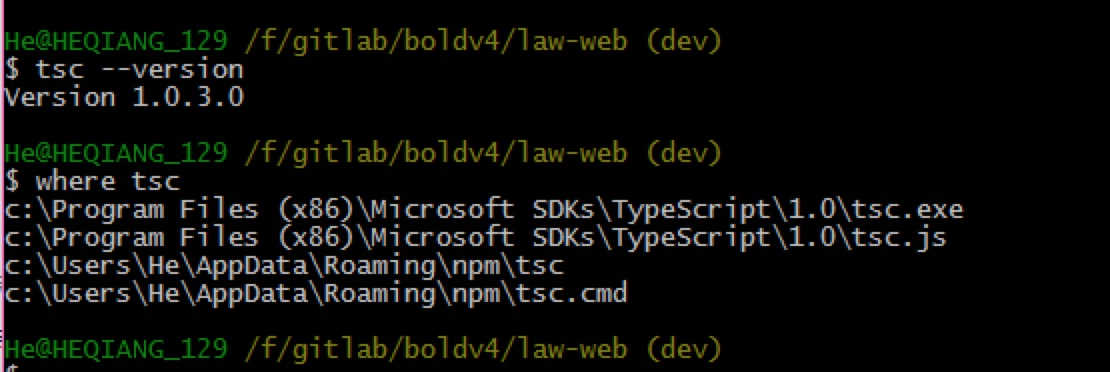Click the npm\tsc path line
This screenshot has width=1110, height=372.
click(284, 266)
